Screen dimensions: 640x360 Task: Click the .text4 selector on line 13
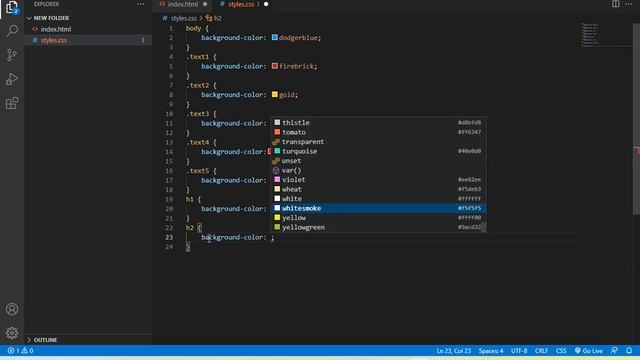198,142
